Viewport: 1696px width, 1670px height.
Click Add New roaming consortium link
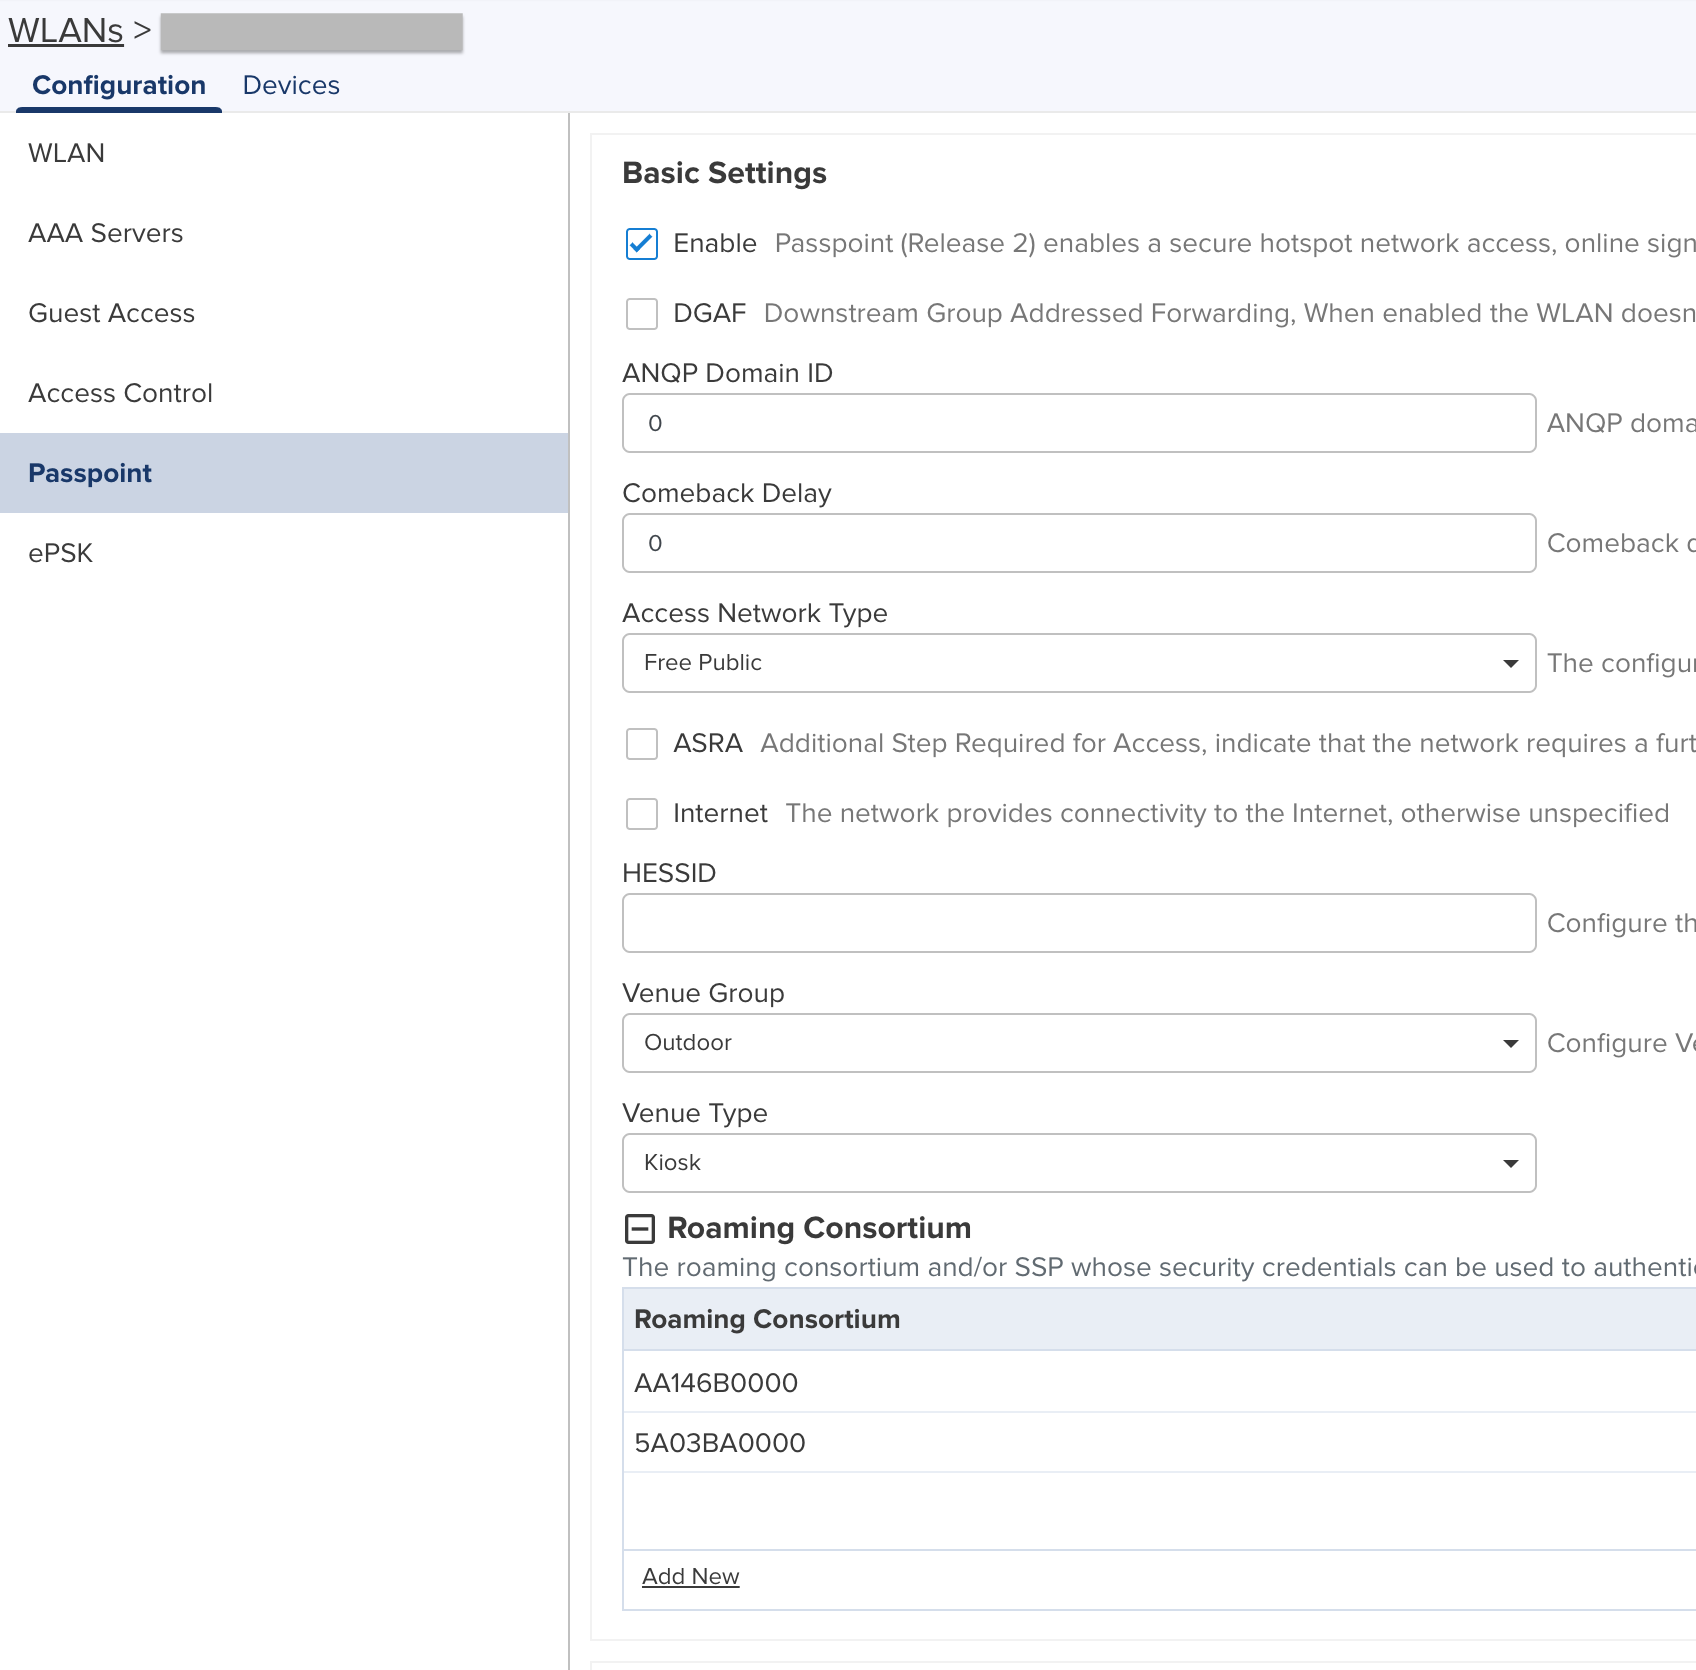click(690, 1577)
